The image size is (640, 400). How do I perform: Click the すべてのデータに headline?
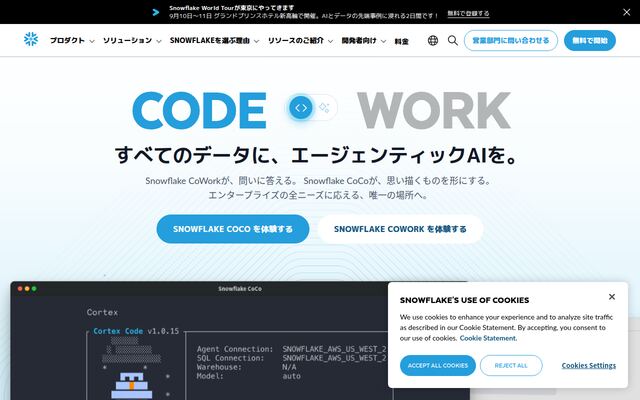[x=317, y=156]
